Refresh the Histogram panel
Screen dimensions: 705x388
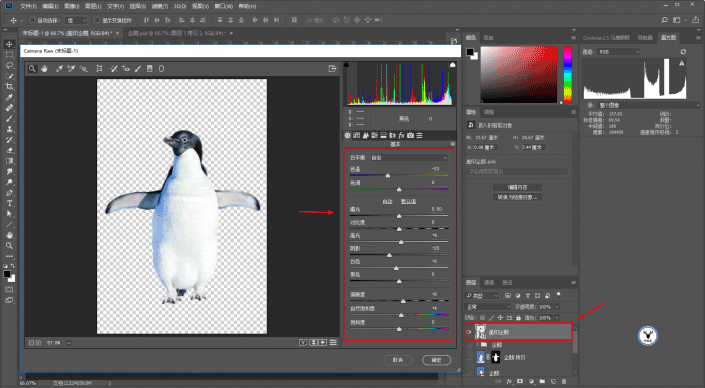(x=683, y=52)
